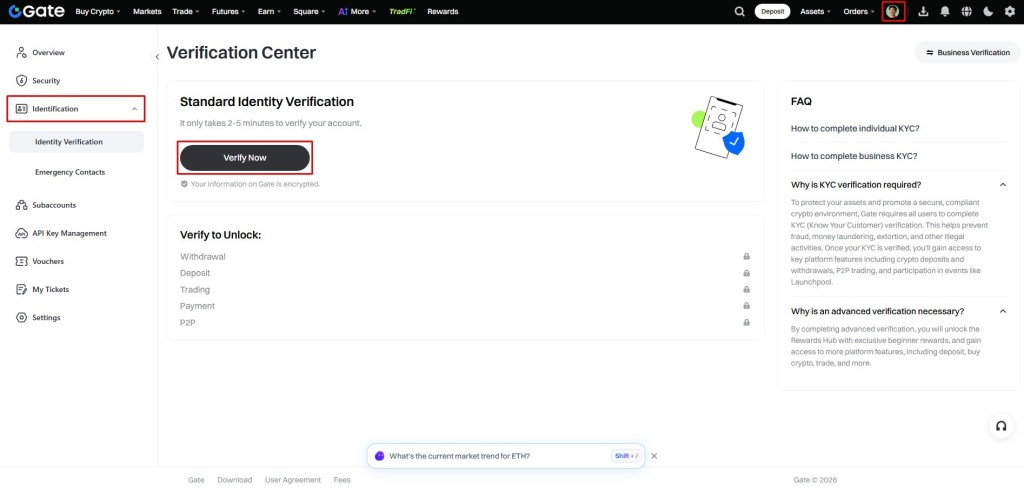The width and height of the screenshot is (1024, 490).
Task: Click the sidebar Settings hexagon icon
Action: [21, 318]
